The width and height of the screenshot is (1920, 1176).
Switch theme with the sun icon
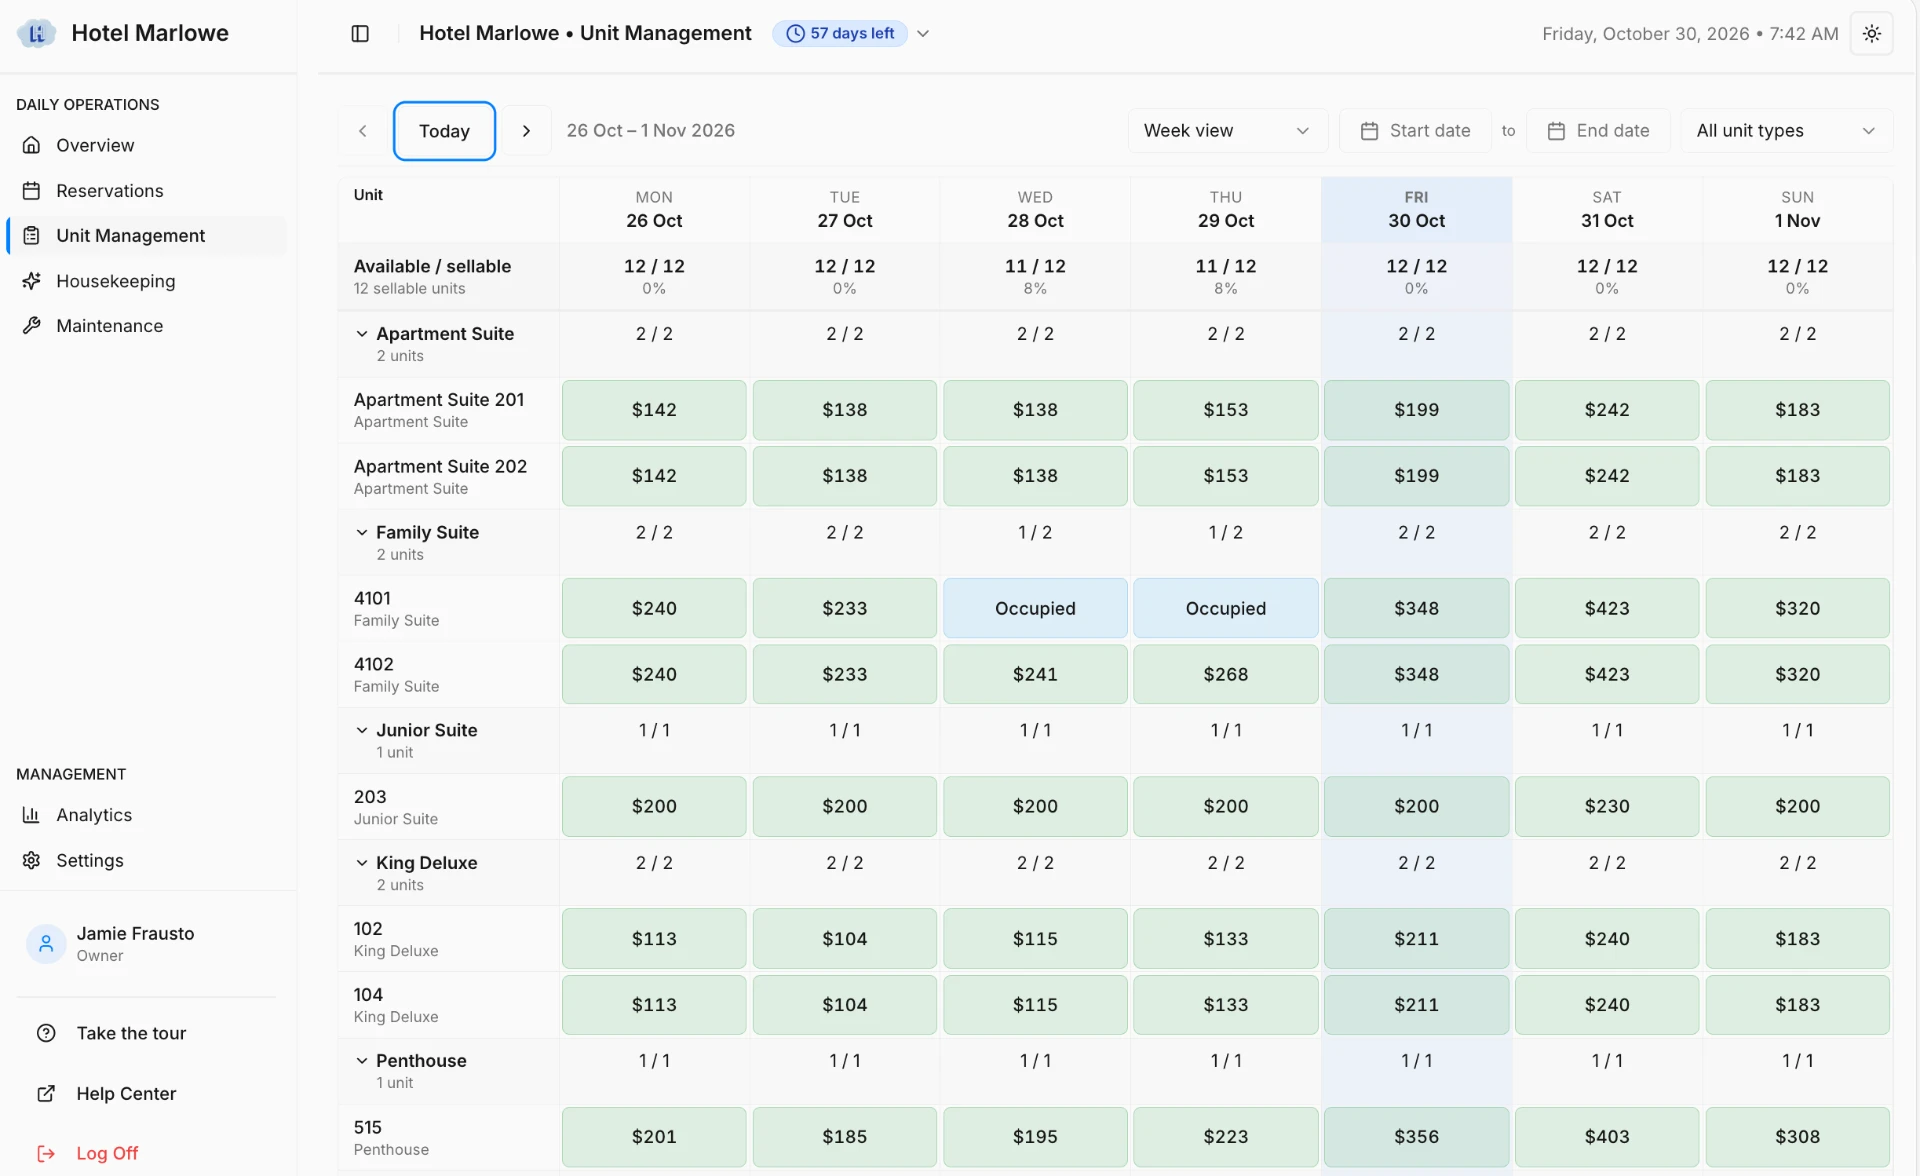click(1871, 33)
